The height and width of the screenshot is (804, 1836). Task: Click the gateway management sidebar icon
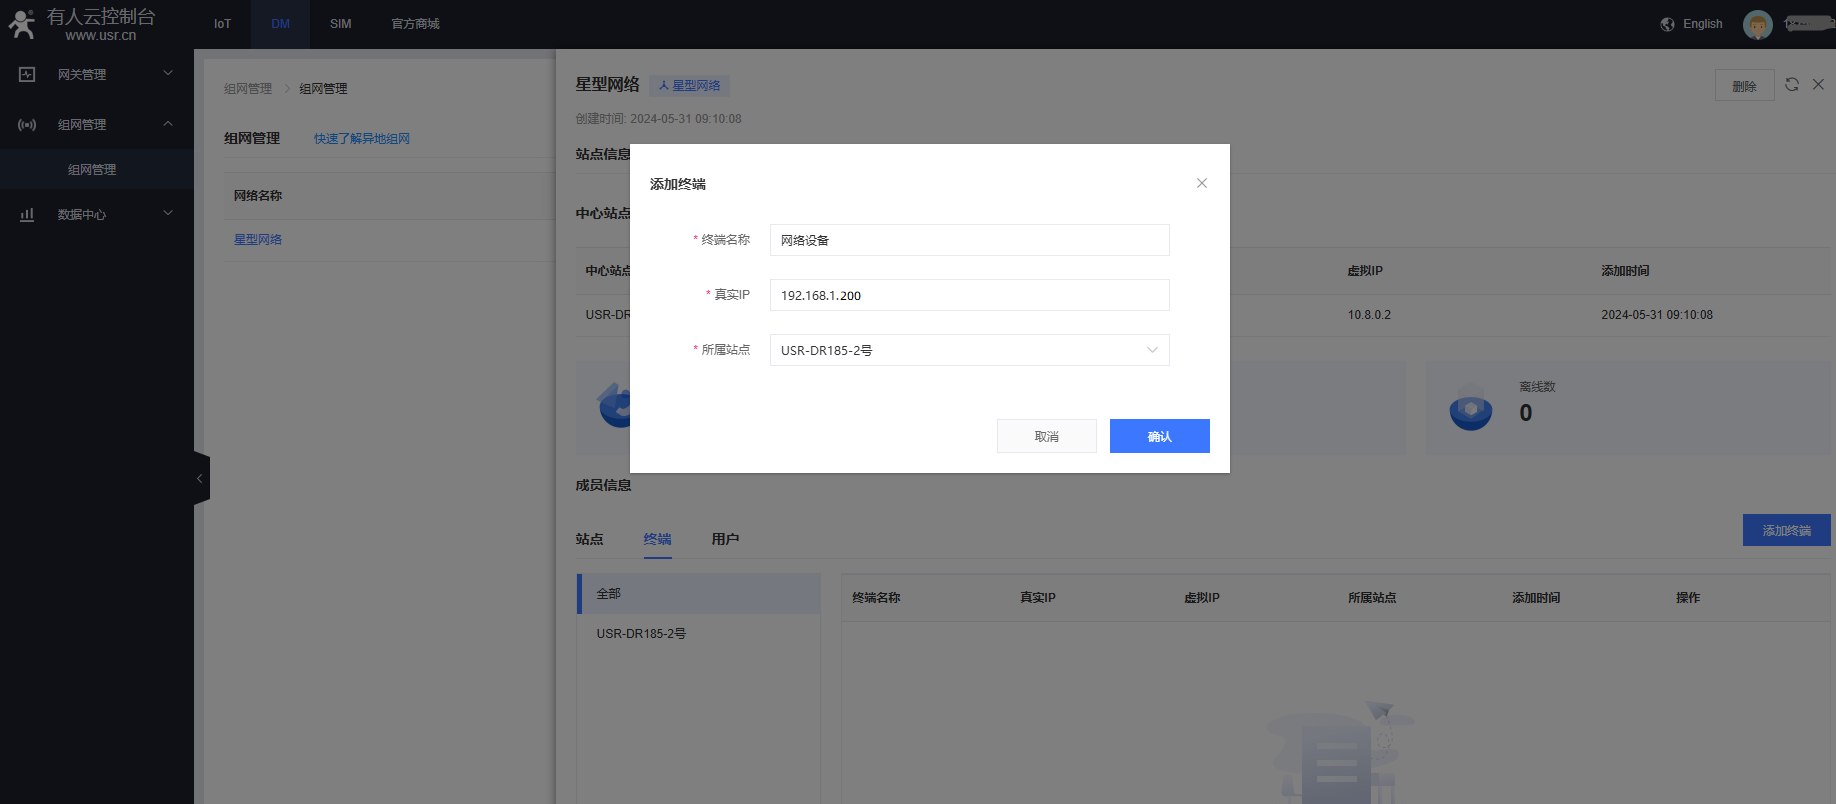click(x=27, y=75)
